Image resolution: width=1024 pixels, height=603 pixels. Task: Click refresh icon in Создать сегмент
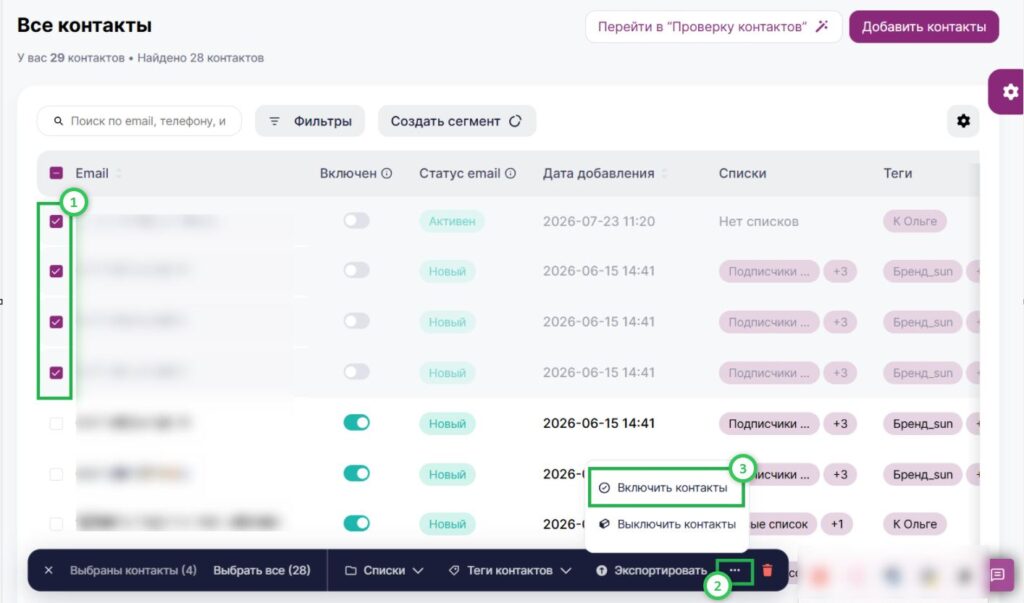point(515,121)
